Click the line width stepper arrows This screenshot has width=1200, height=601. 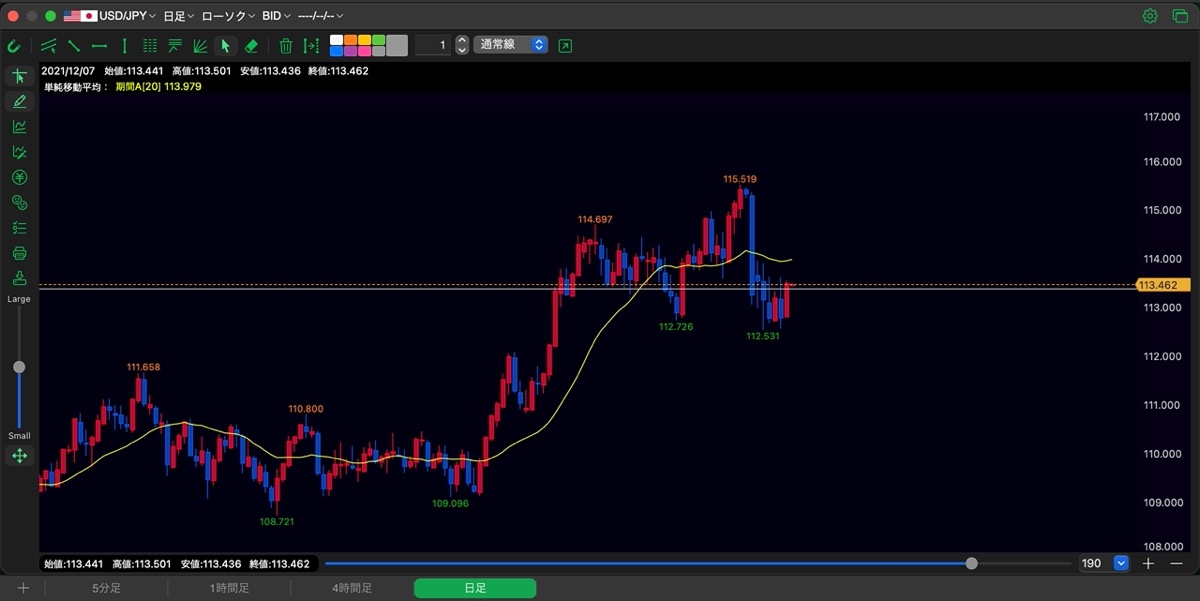[462, 45]
